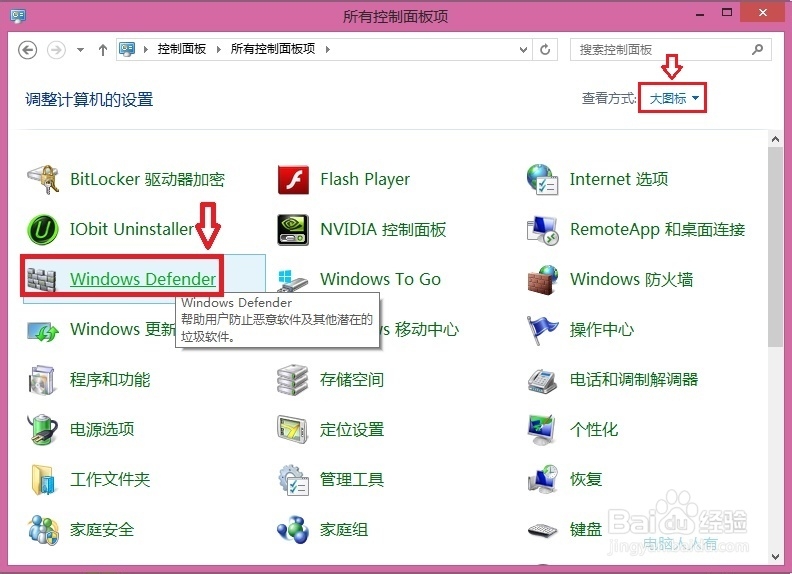Image resolution: width=792 pixels, height=574 pixels.
Task: Open the recent locations dropdown arrow
Action: (80, 50)
